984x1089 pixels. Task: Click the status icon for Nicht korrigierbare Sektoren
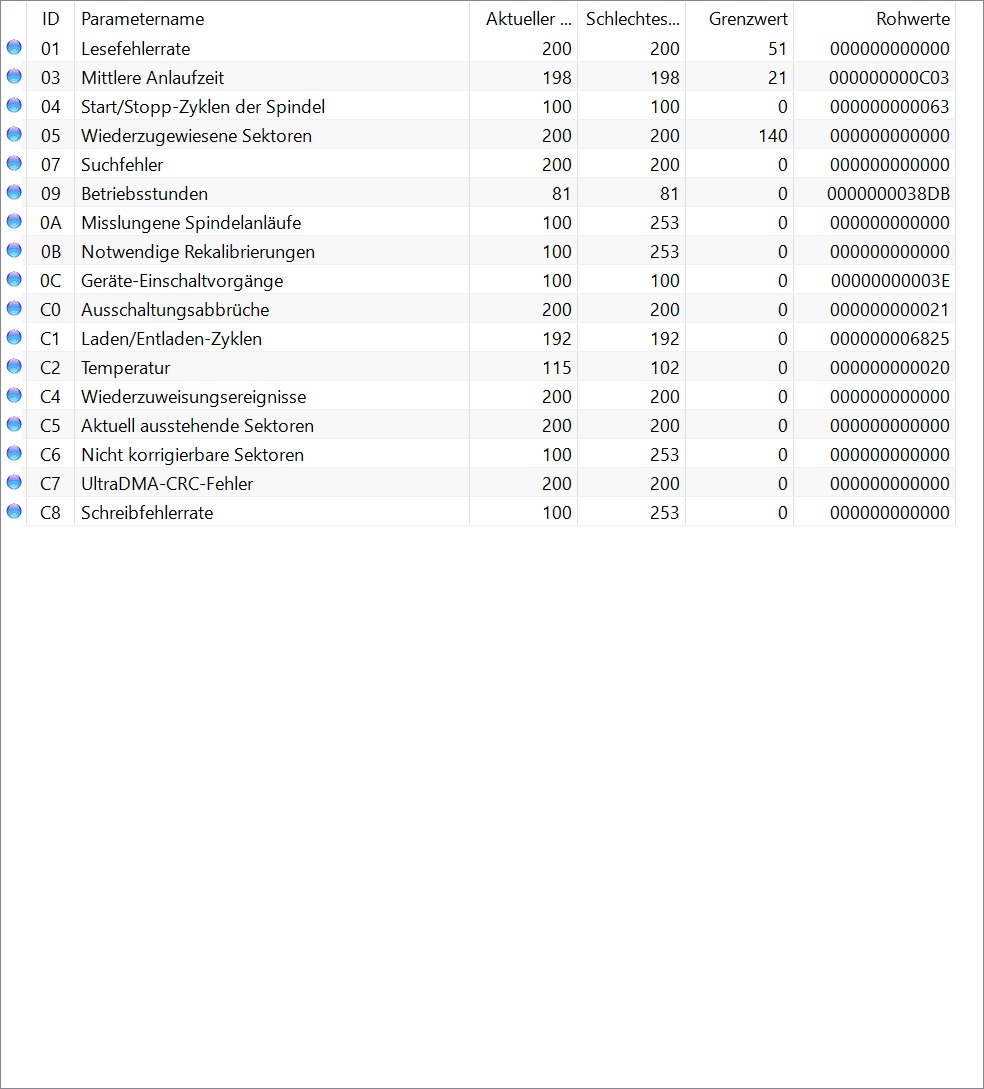click(x=14, y=454)
